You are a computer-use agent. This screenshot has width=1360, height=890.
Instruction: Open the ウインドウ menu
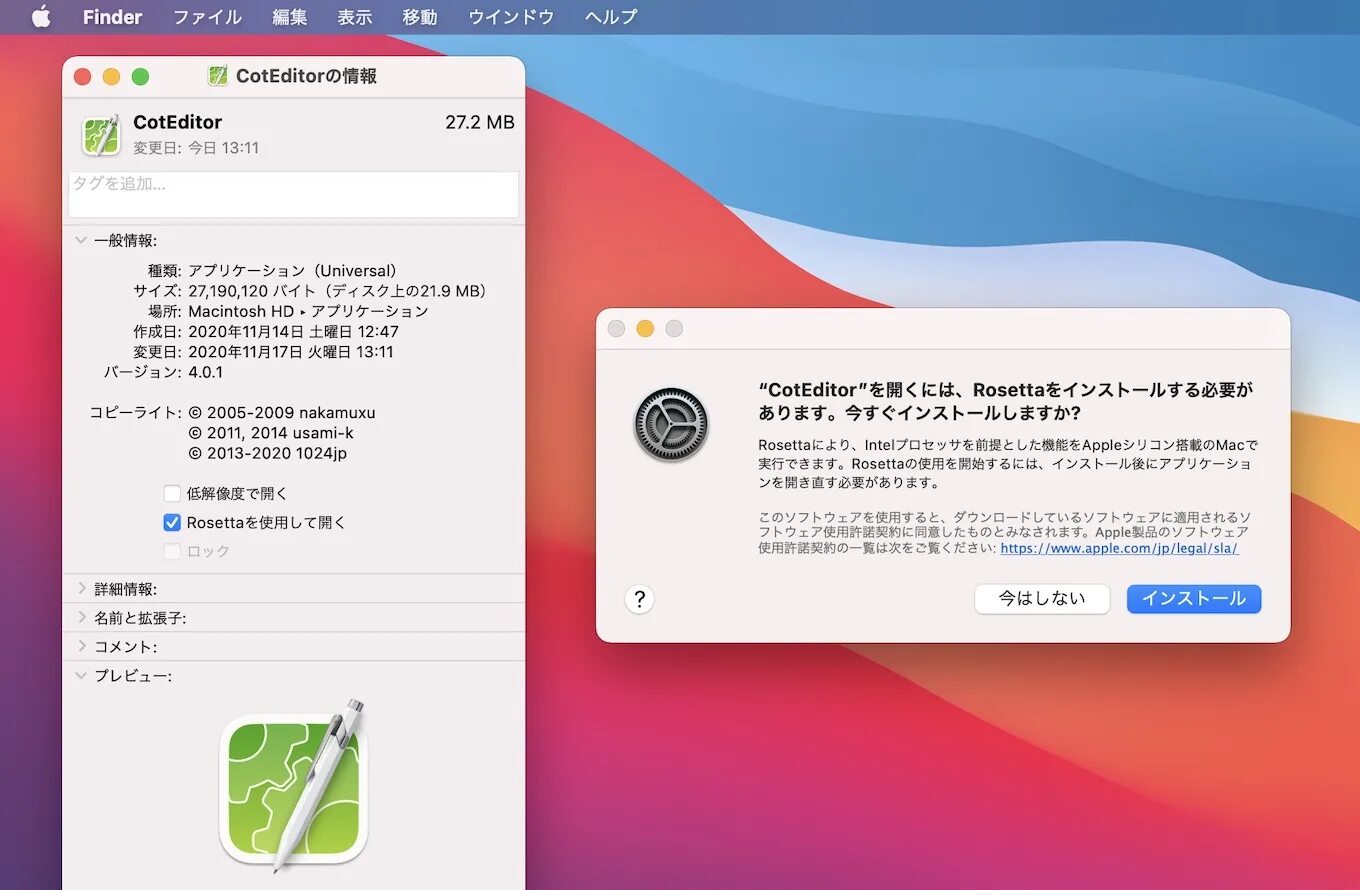tap(511, 17)
